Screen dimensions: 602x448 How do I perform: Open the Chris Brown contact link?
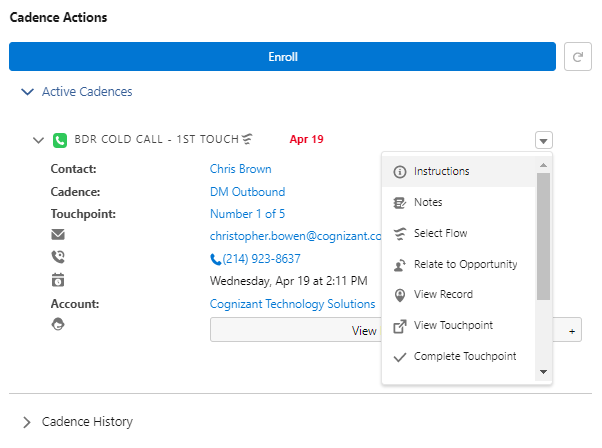click(240, 169)
